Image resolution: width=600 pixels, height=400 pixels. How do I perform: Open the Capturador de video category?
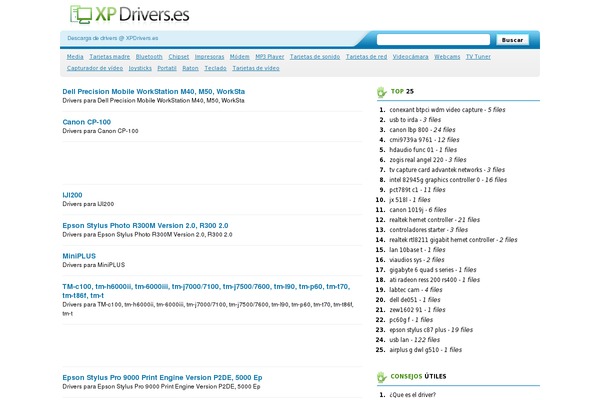(95, 68)
